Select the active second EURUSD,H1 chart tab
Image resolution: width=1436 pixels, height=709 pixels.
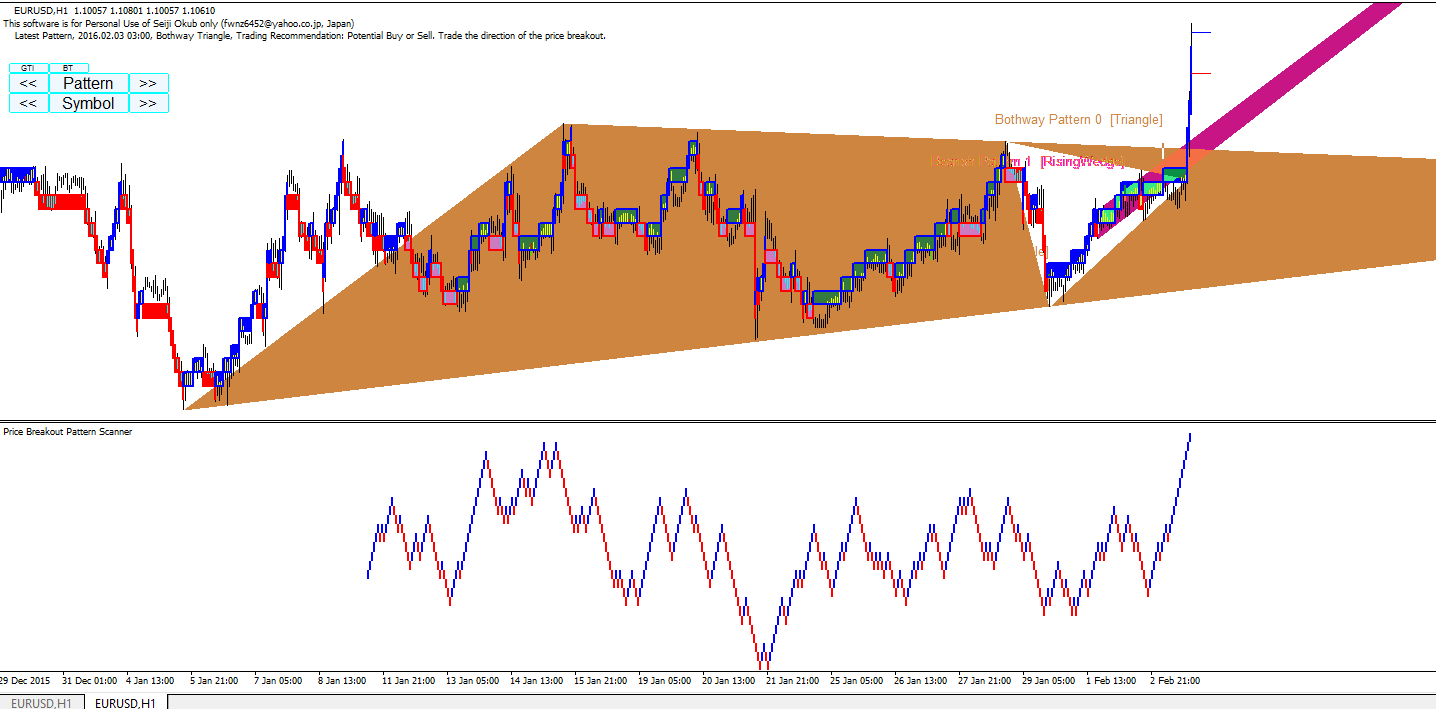(124, 703)
